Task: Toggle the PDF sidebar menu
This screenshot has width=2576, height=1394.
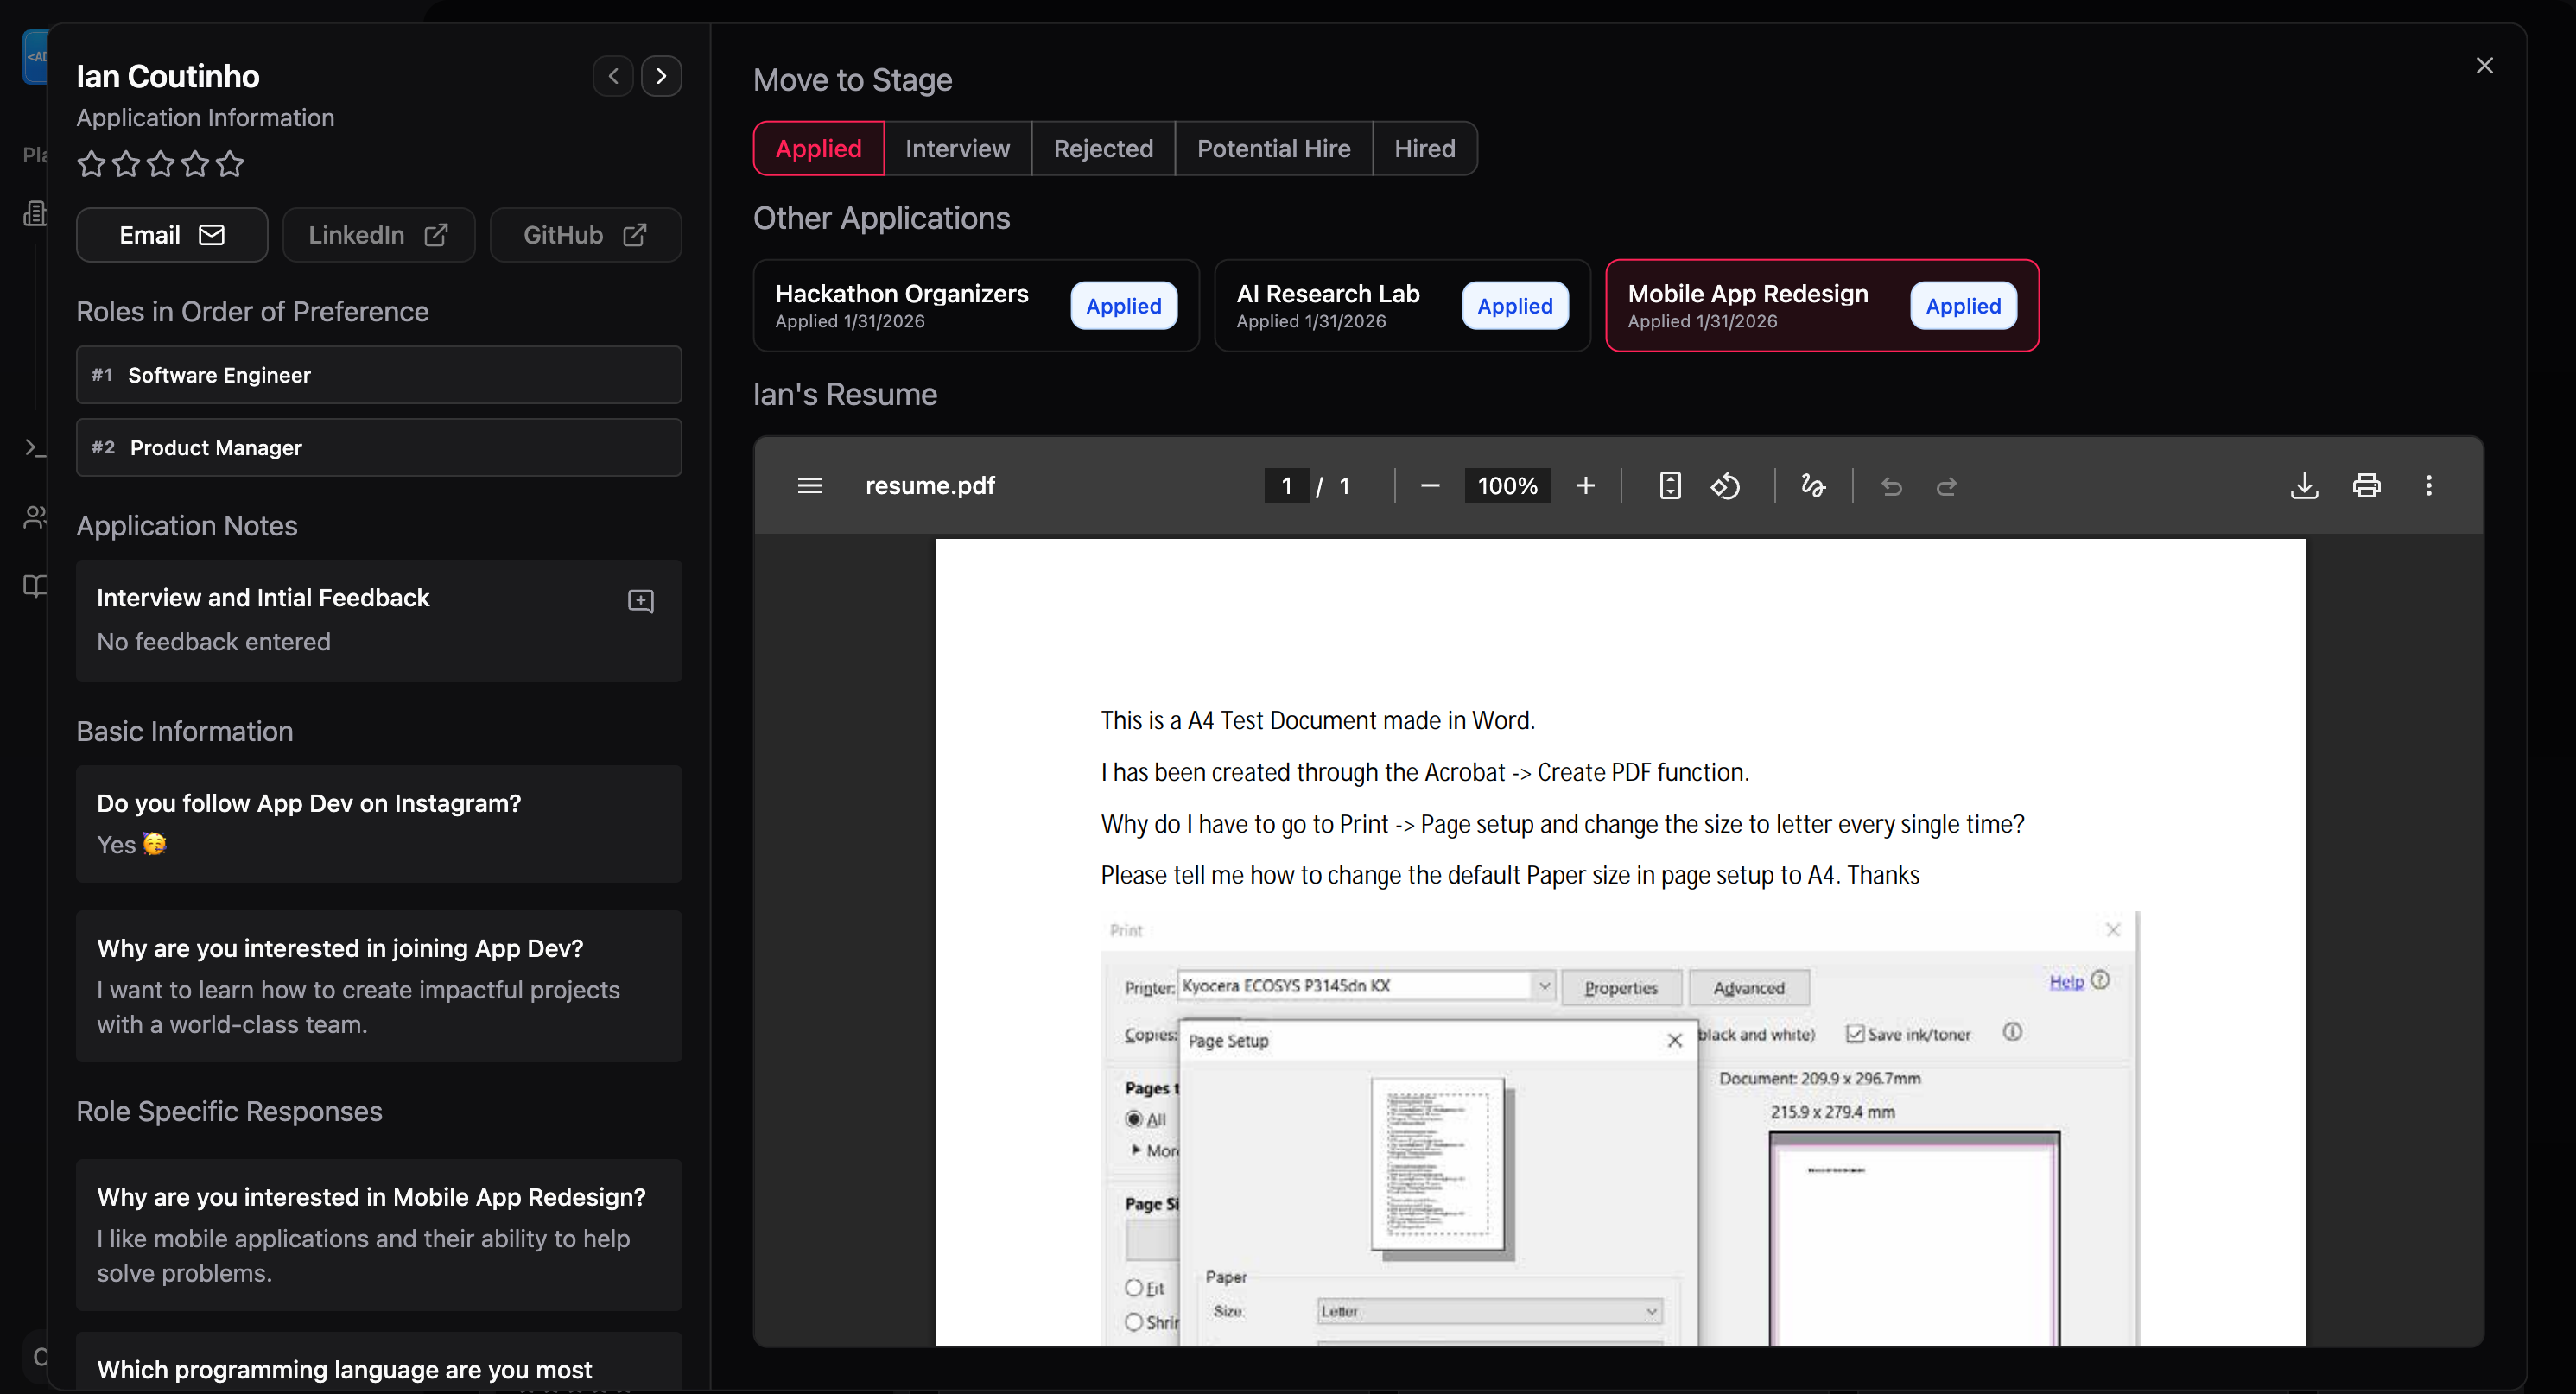Action: tap(809, 486)
